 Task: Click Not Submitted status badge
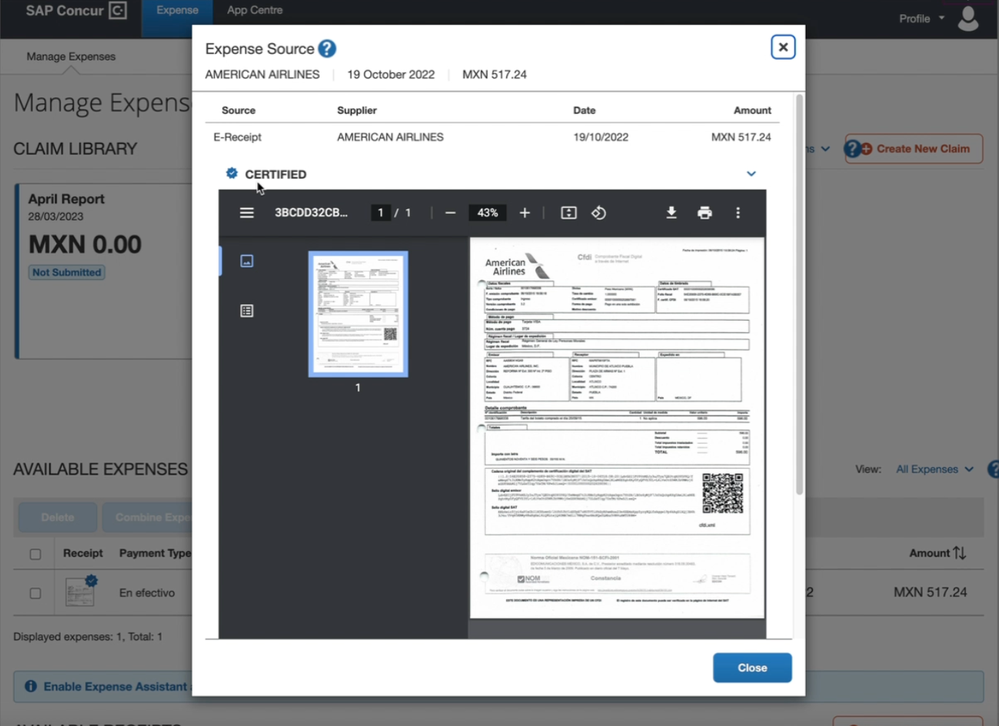[x=67, y=273]
